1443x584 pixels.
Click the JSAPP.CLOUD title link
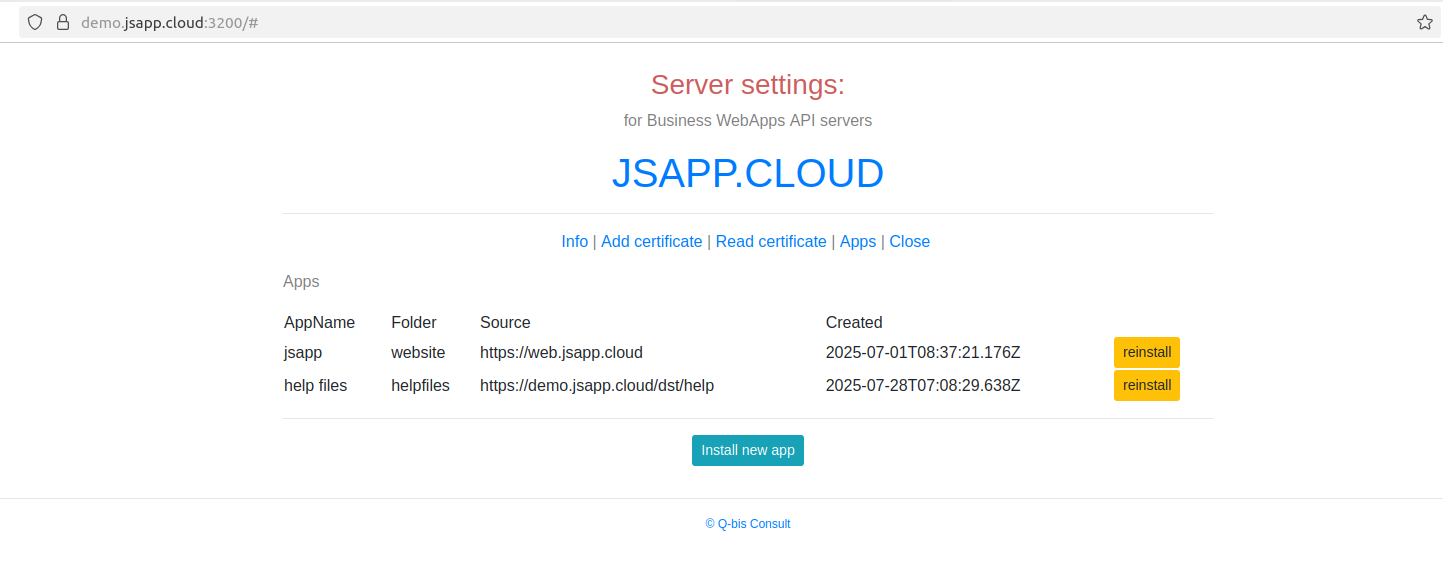point(747,173)
